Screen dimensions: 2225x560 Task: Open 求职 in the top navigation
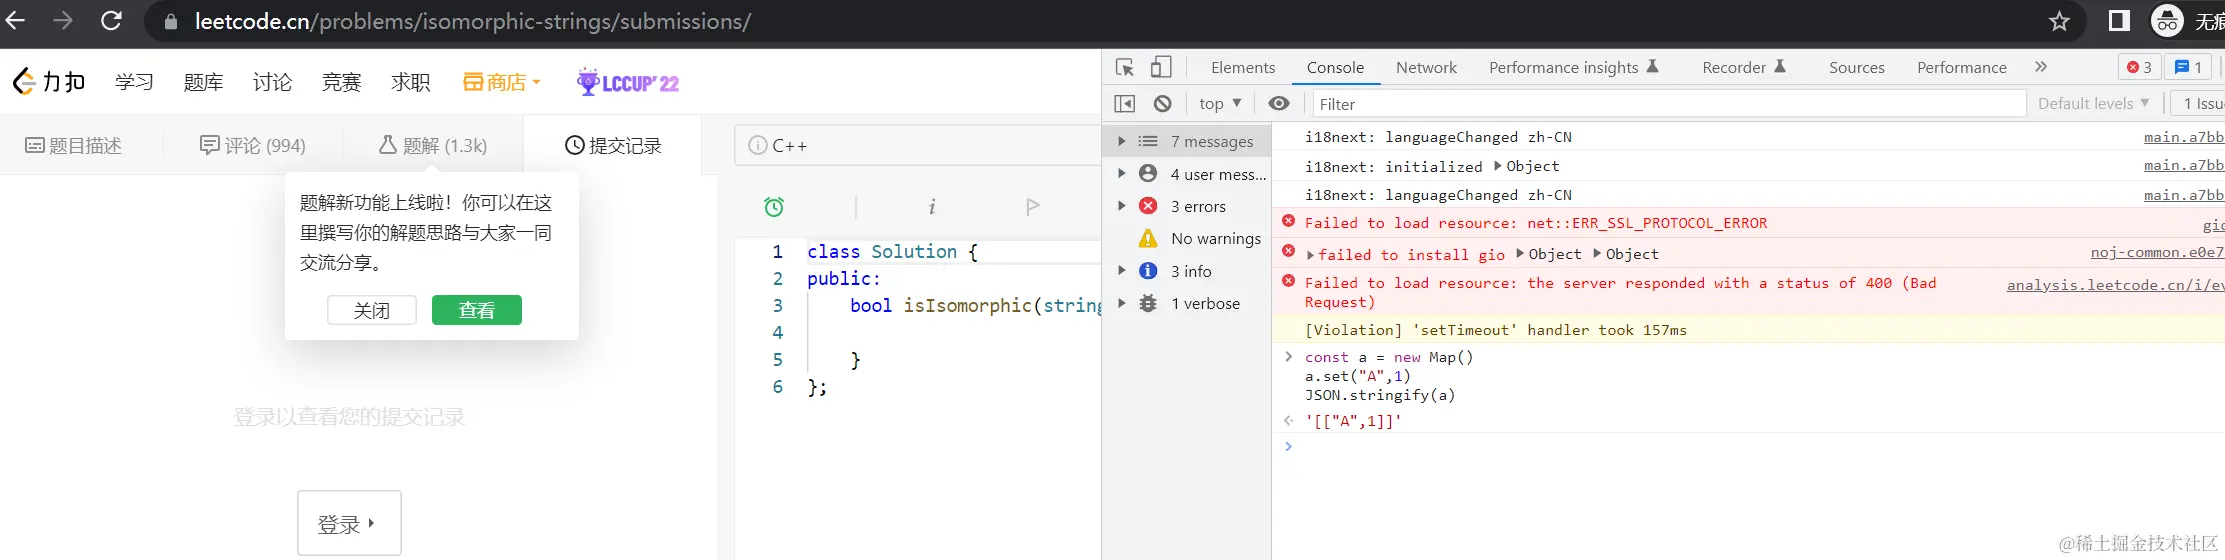[x=410, y=82]
